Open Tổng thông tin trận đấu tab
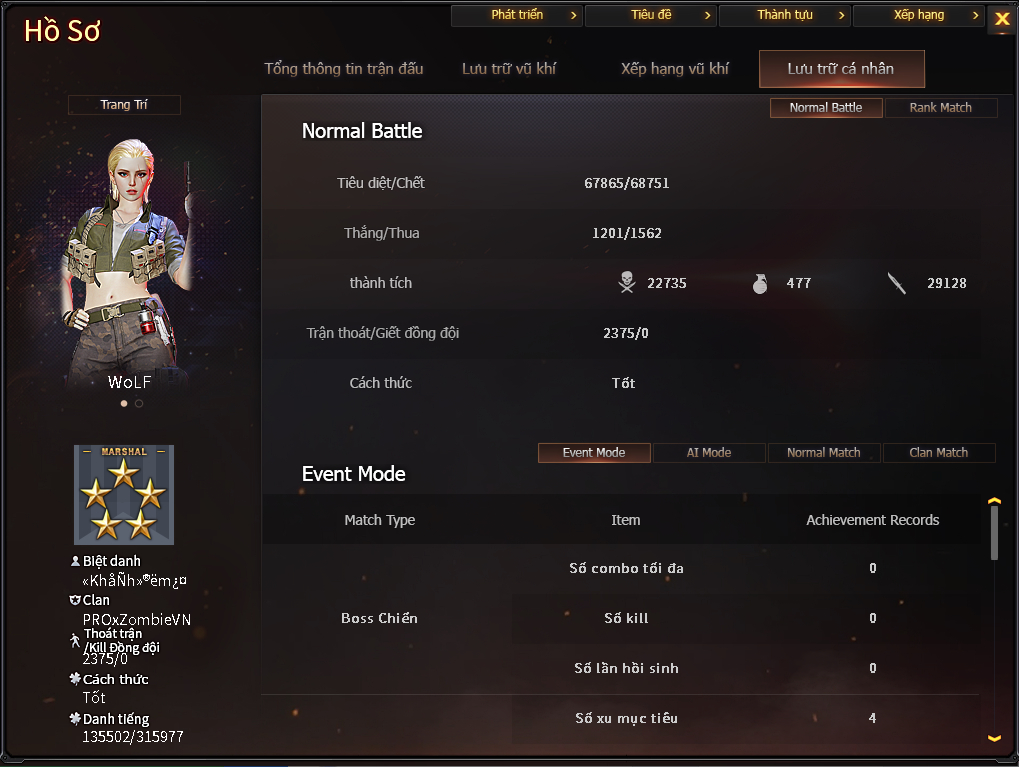 (344, 69)
